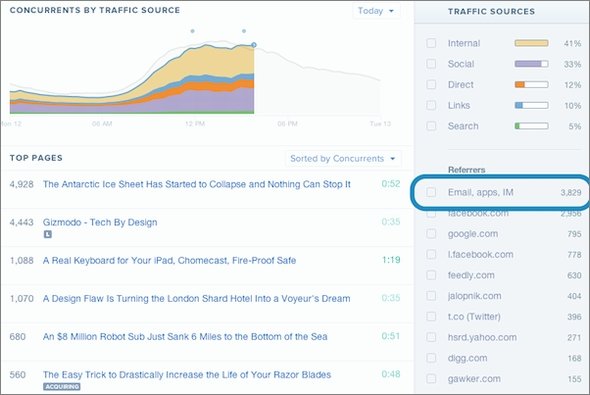Click the 4,928 concurrents count
Screen dimensions: 590x395
point(21,184)
